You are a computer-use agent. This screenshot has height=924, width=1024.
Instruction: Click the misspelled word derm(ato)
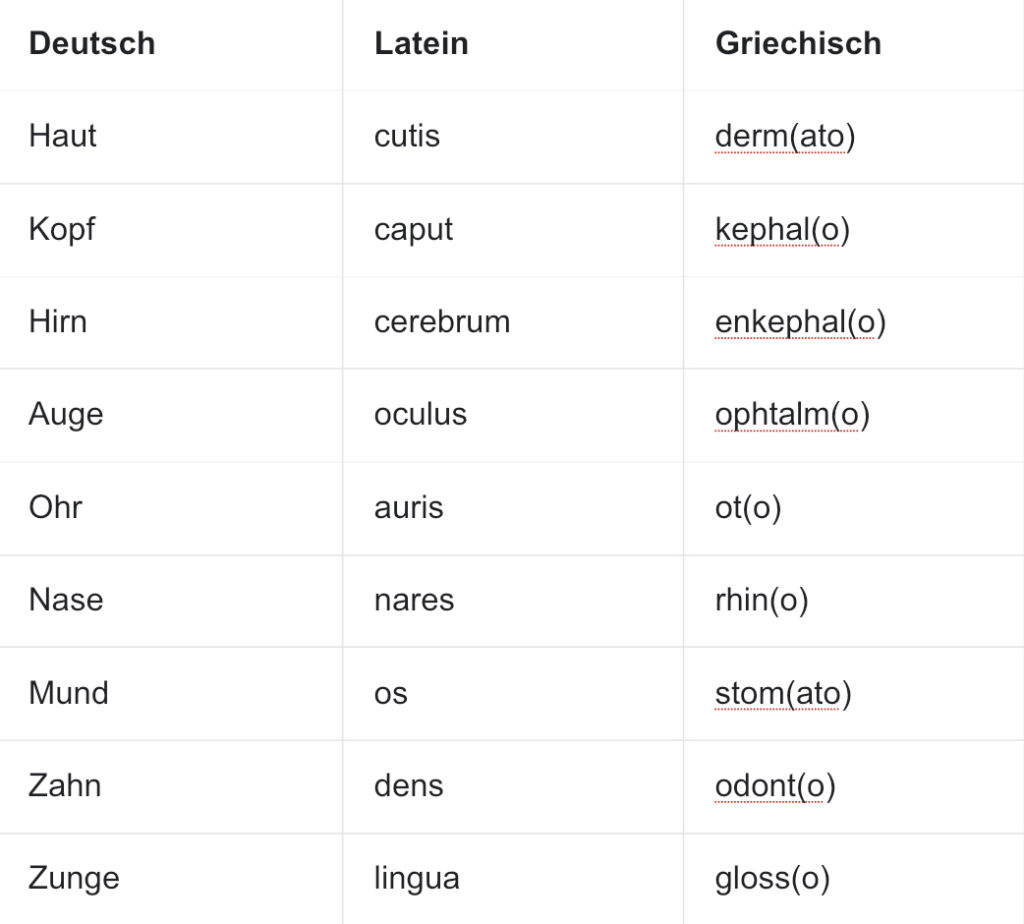click(x=785, y=136)
